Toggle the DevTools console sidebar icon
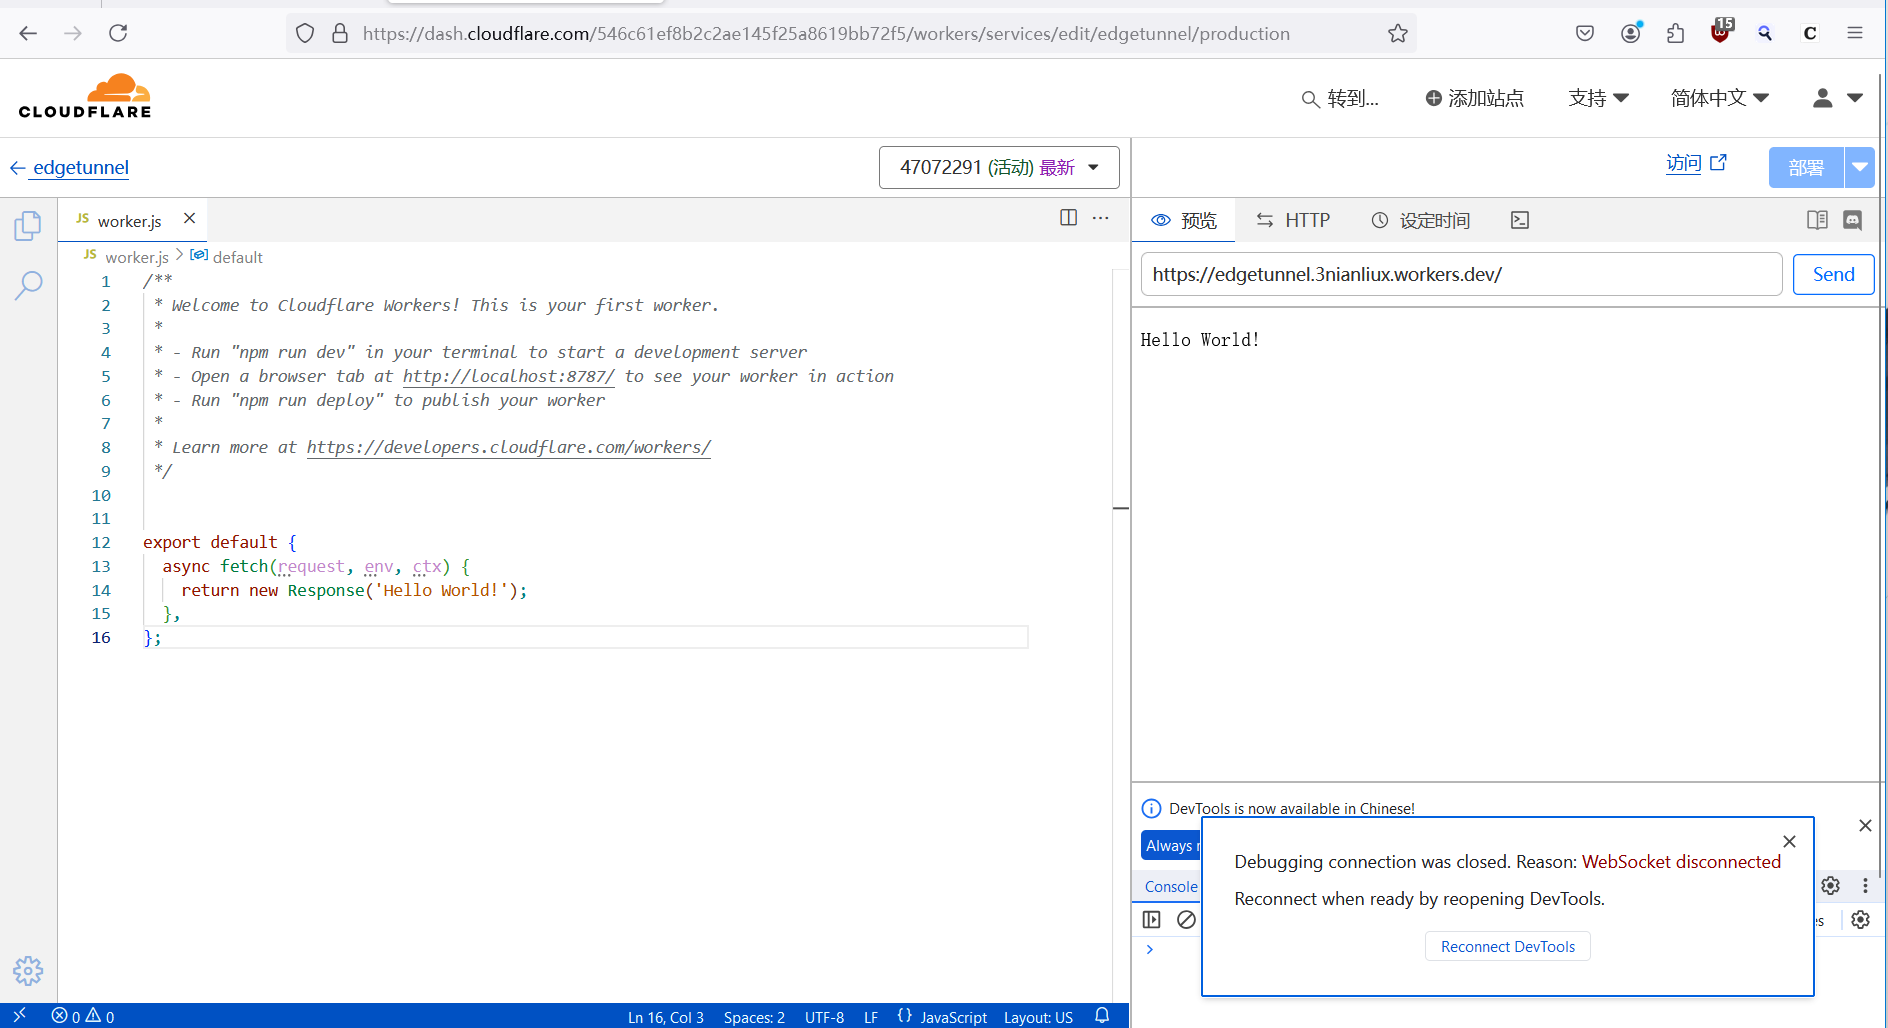Viewport: 1888px width, 1028px height. 1152,919
